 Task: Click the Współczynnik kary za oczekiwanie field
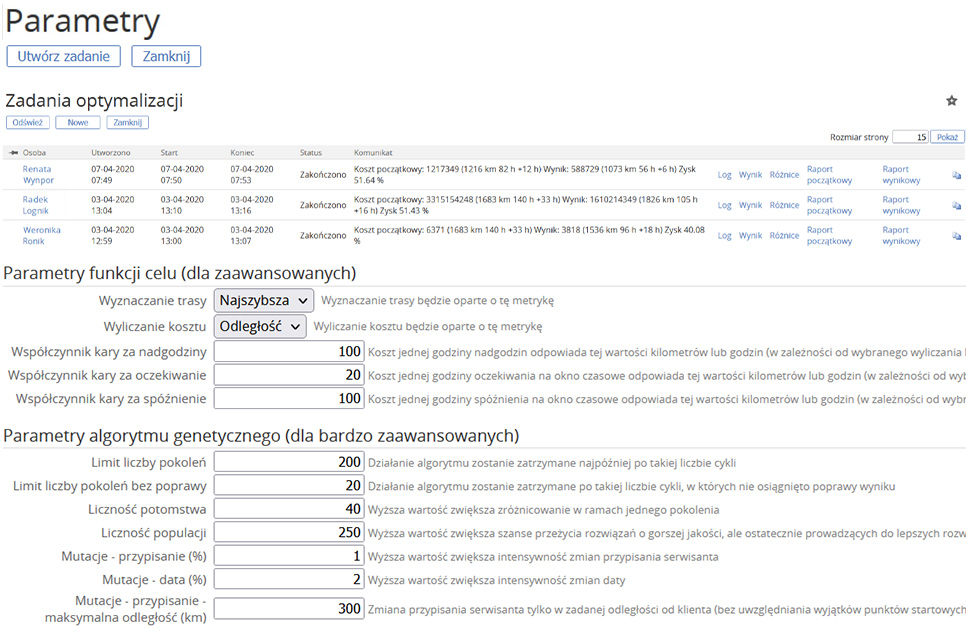[289, 375]
